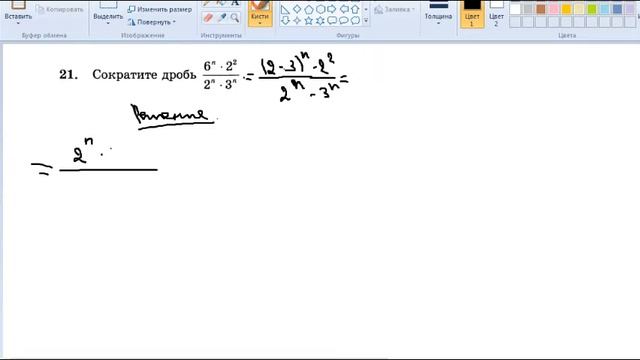The width and height of the screenshot is (640, 360).
Task: Expand the Повернуть rotate menu arrow
Action: click(x=174, y=22)
